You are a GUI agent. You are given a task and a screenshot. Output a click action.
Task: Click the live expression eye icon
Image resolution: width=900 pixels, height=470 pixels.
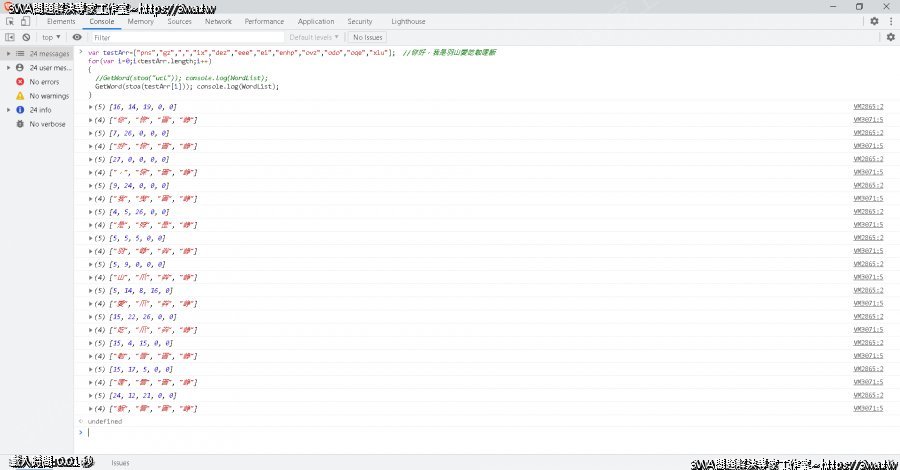[x=77, y=37]
